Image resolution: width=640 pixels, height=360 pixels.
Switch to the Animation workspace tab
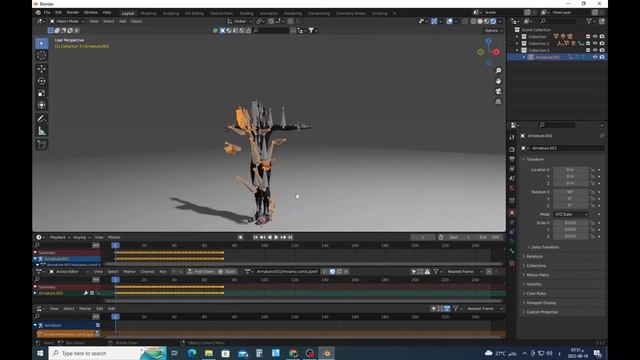point(269,13)
